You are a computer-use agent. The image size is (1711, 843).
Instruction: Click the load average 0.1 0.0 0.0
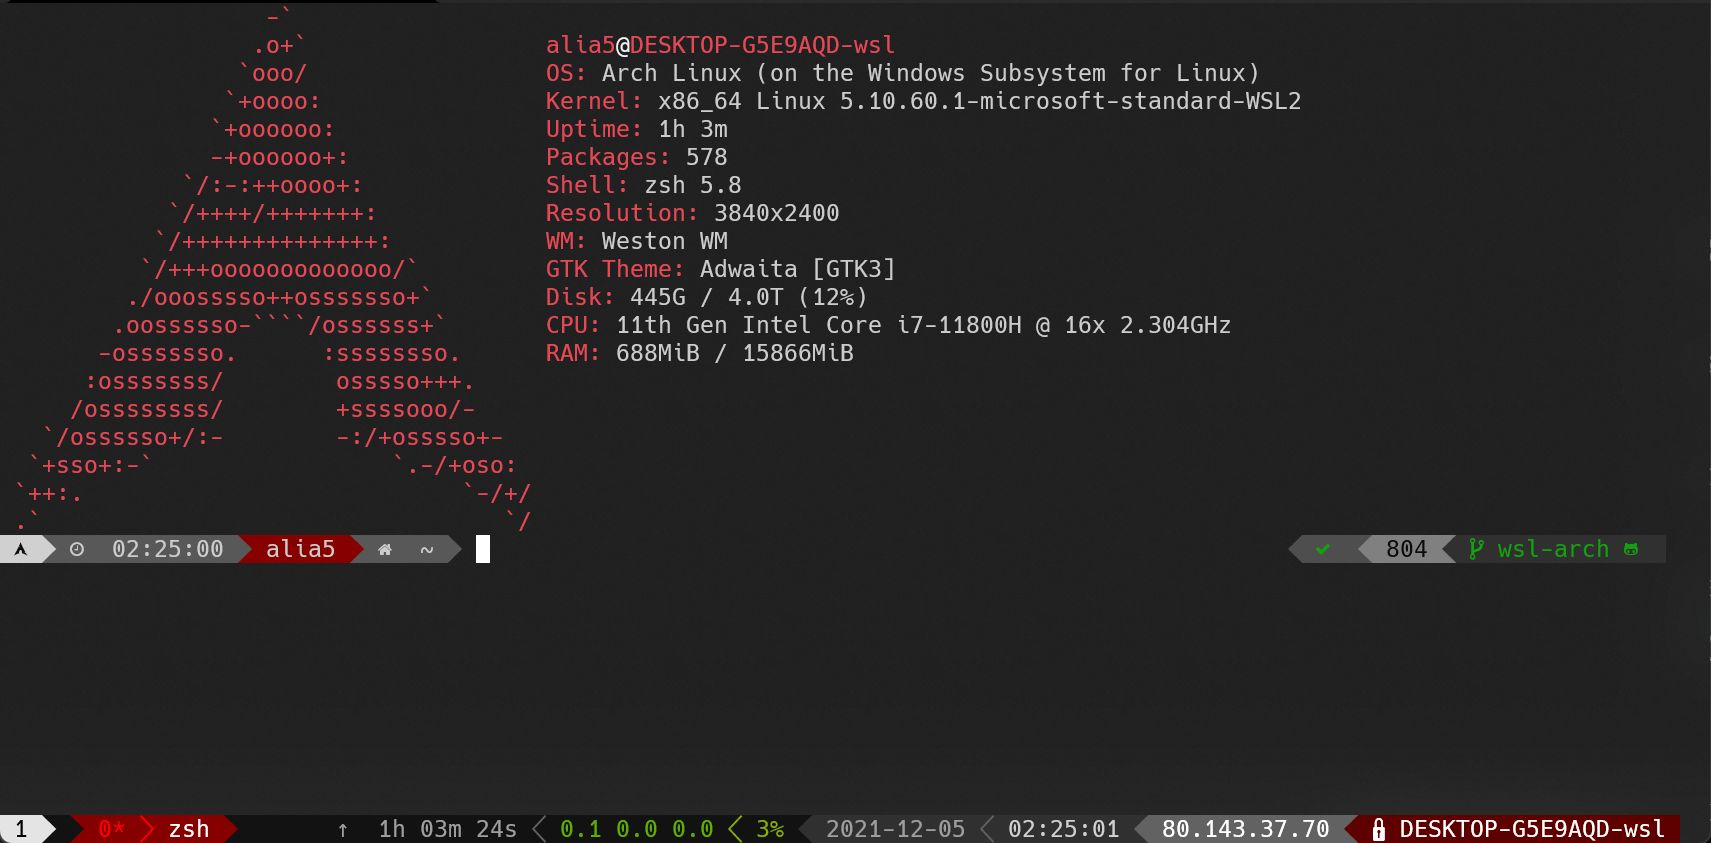coord(636,829)
